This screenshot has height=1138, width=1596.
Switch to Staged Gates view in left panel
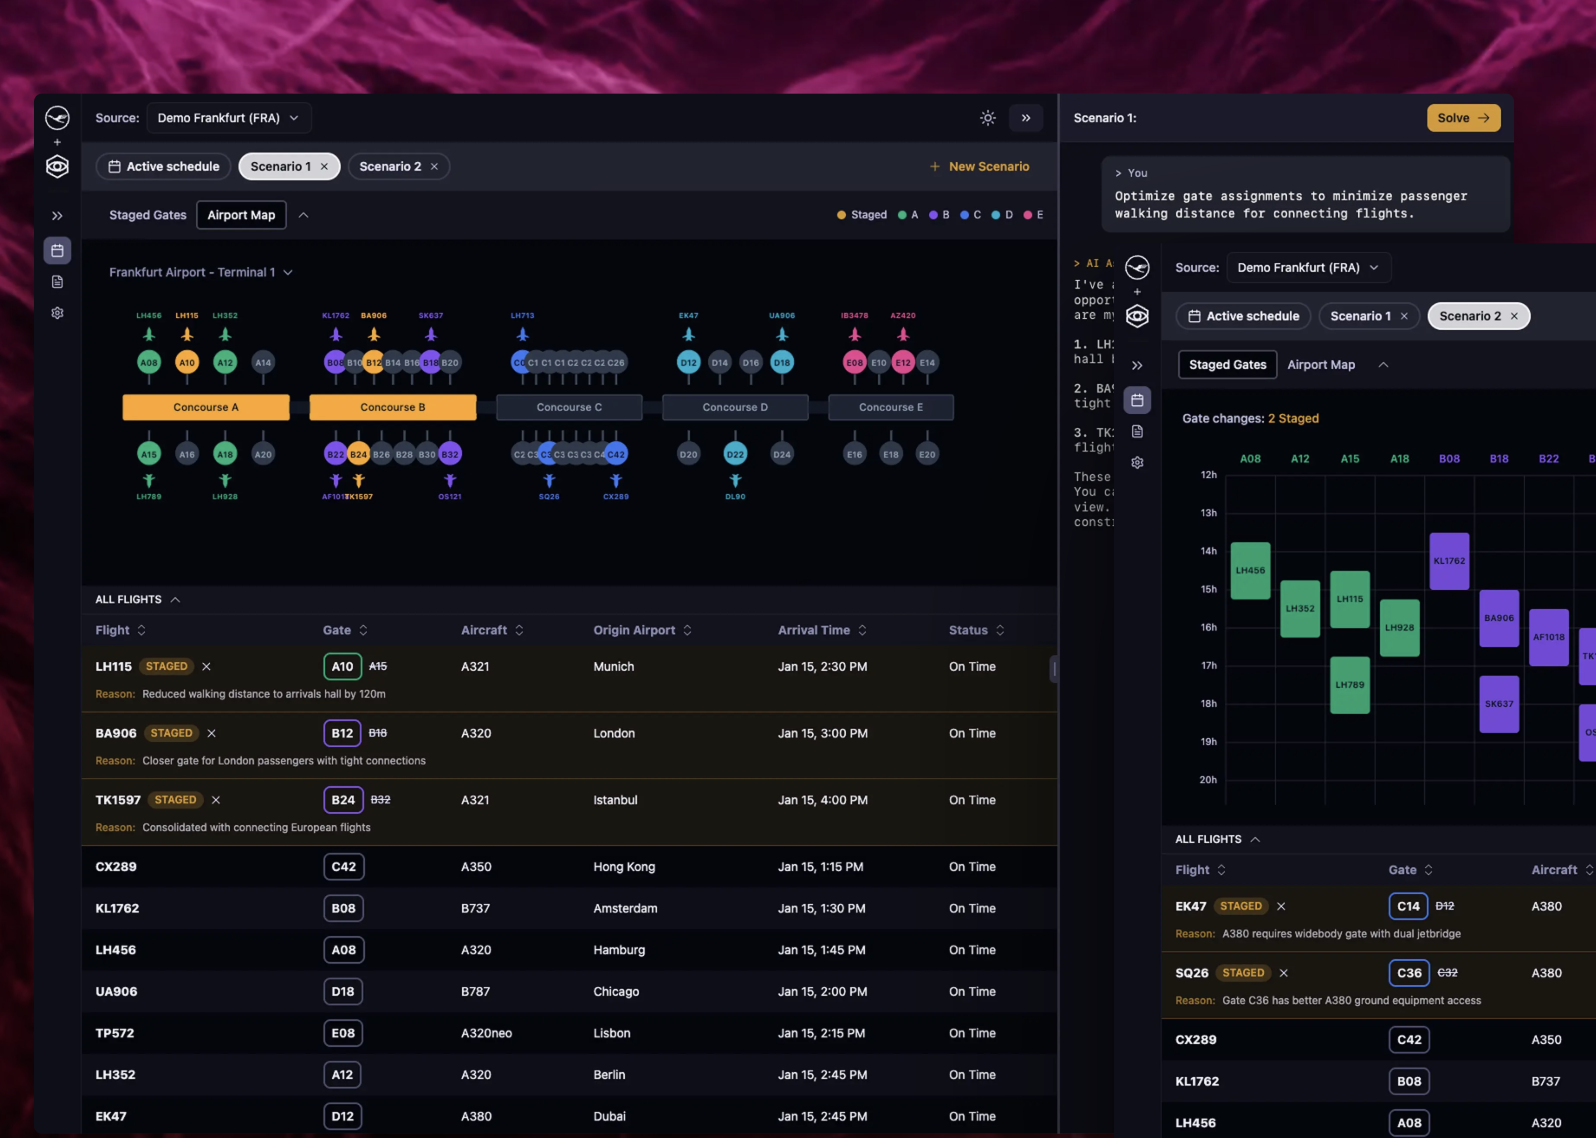pos(147,215)
